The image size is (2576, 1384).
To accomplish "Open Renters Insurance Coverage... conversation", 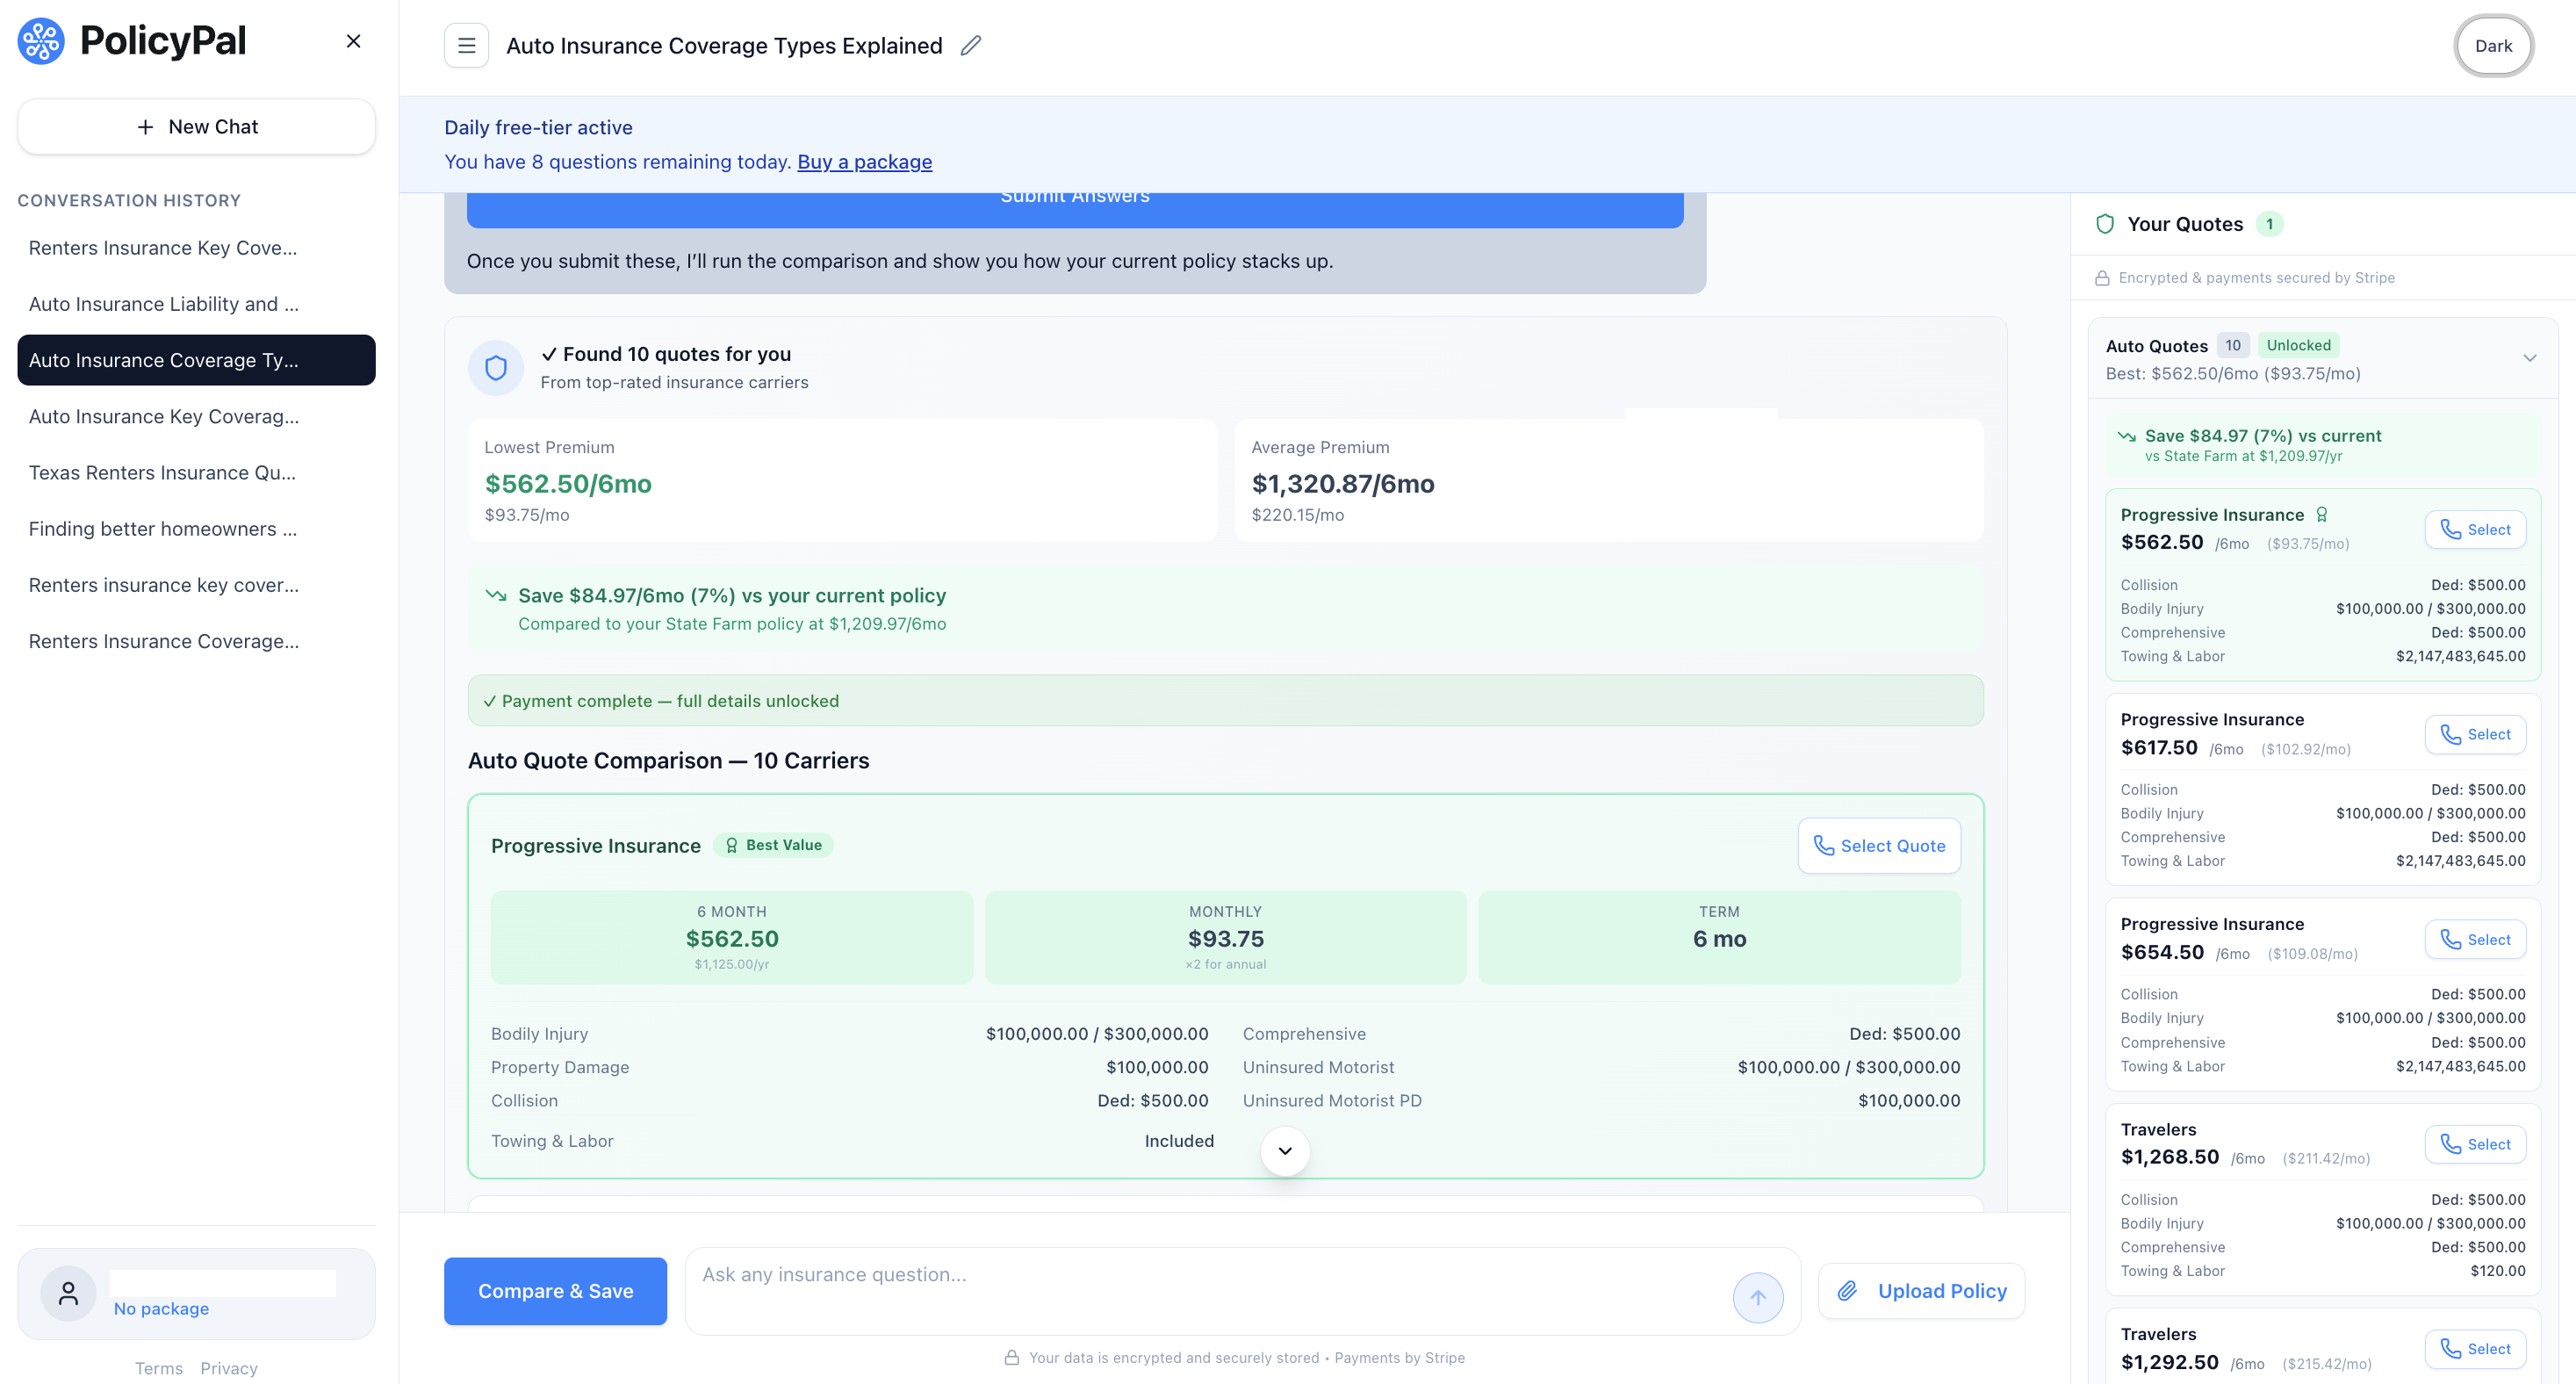I will [x=197, y=641].
